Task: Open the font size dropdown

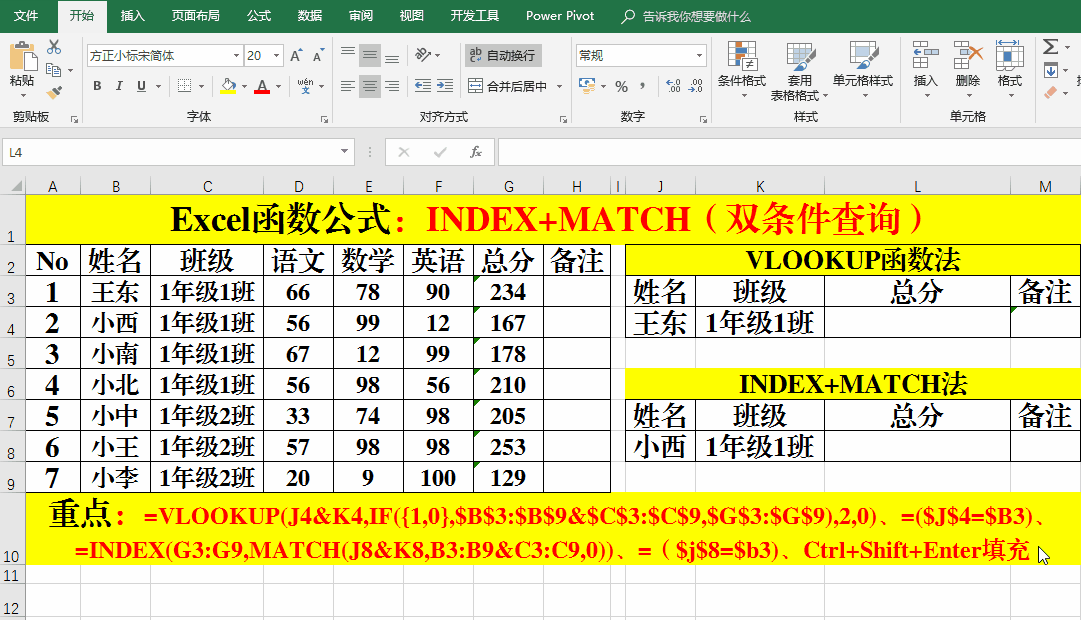Action: [276, 56]
